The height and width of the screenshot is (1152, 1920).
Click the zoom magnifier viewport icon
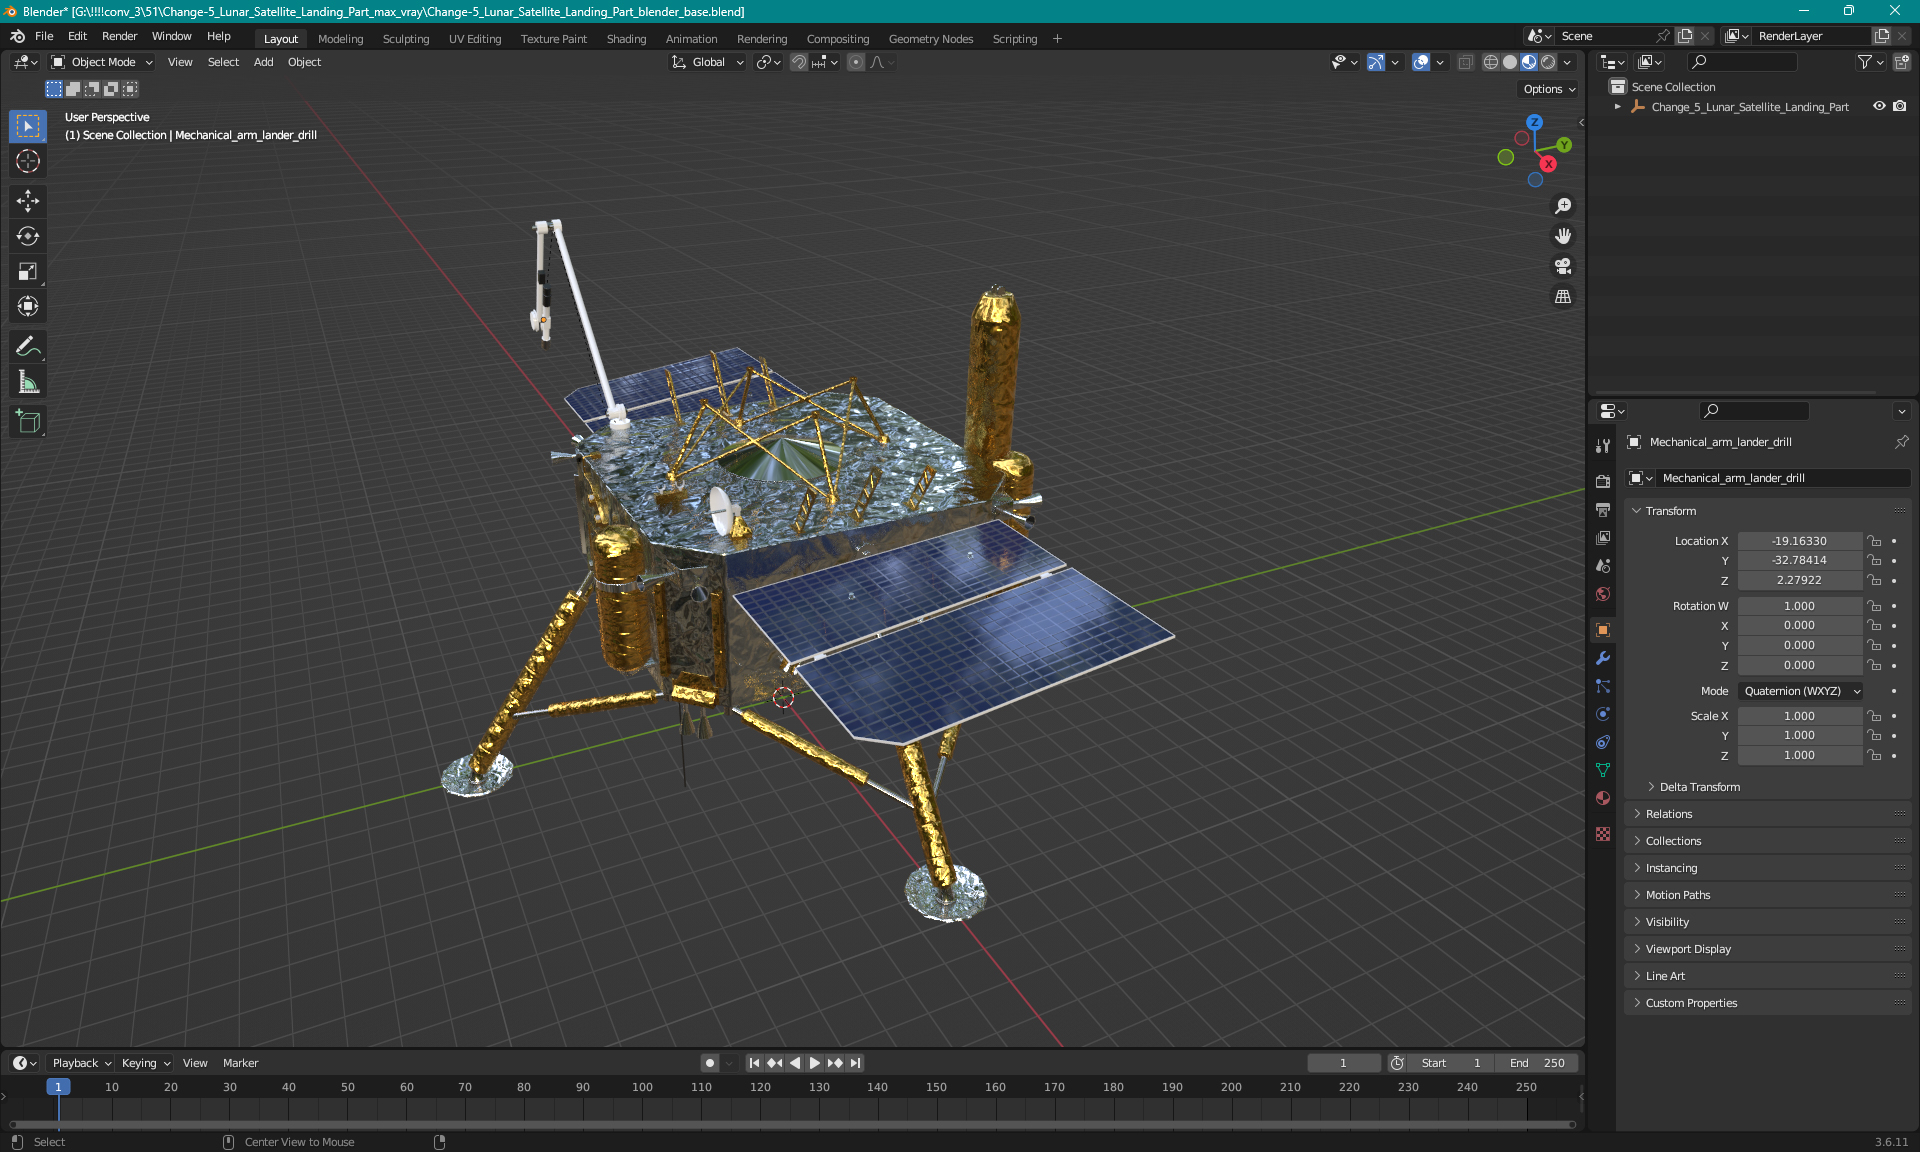point(1563,206)
